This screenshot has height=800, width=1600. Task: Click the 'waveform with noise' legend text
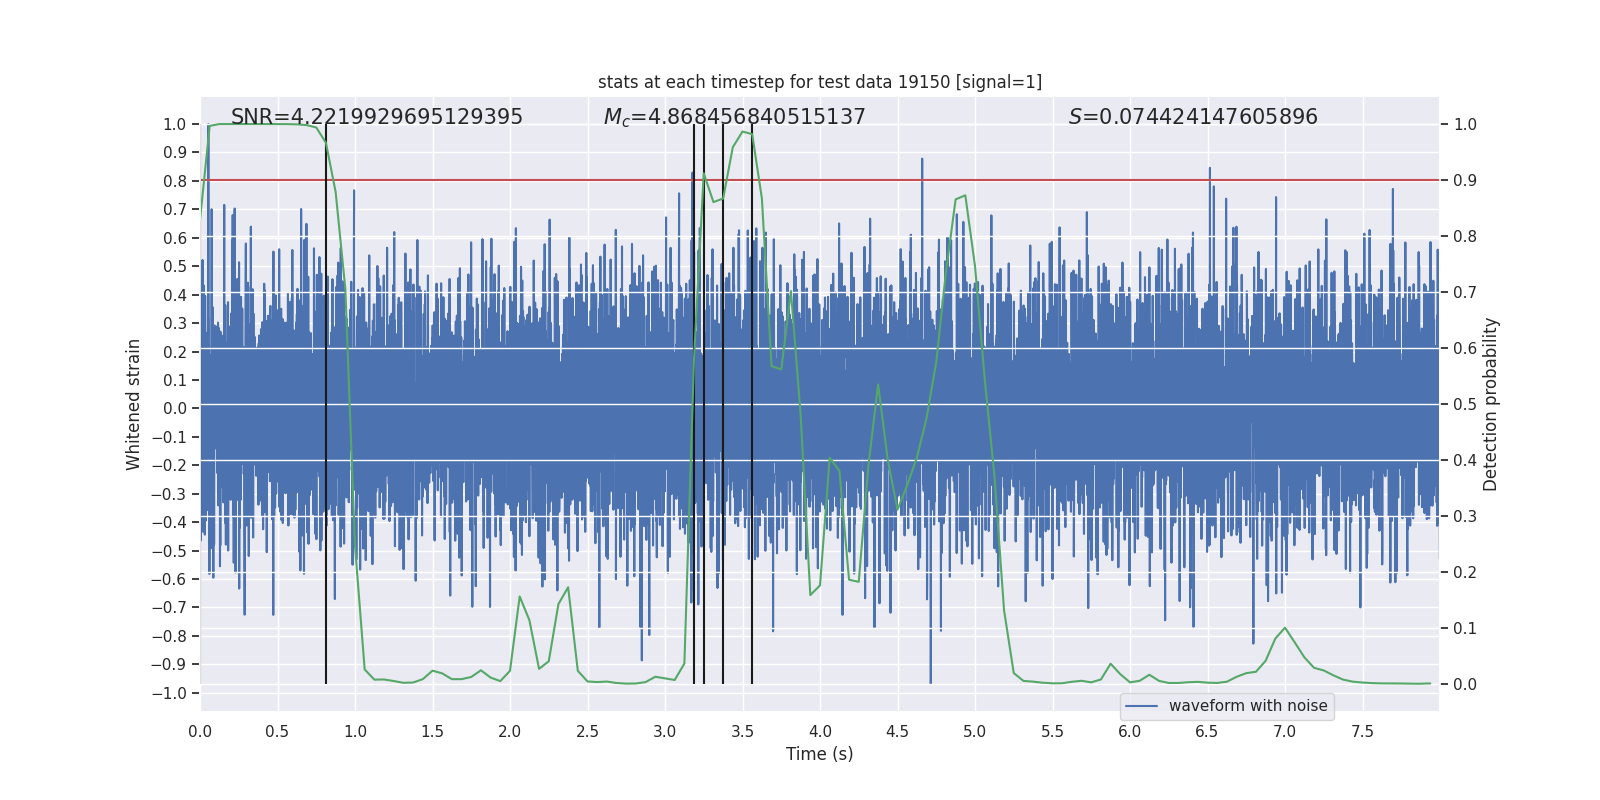pos(1248,706)
